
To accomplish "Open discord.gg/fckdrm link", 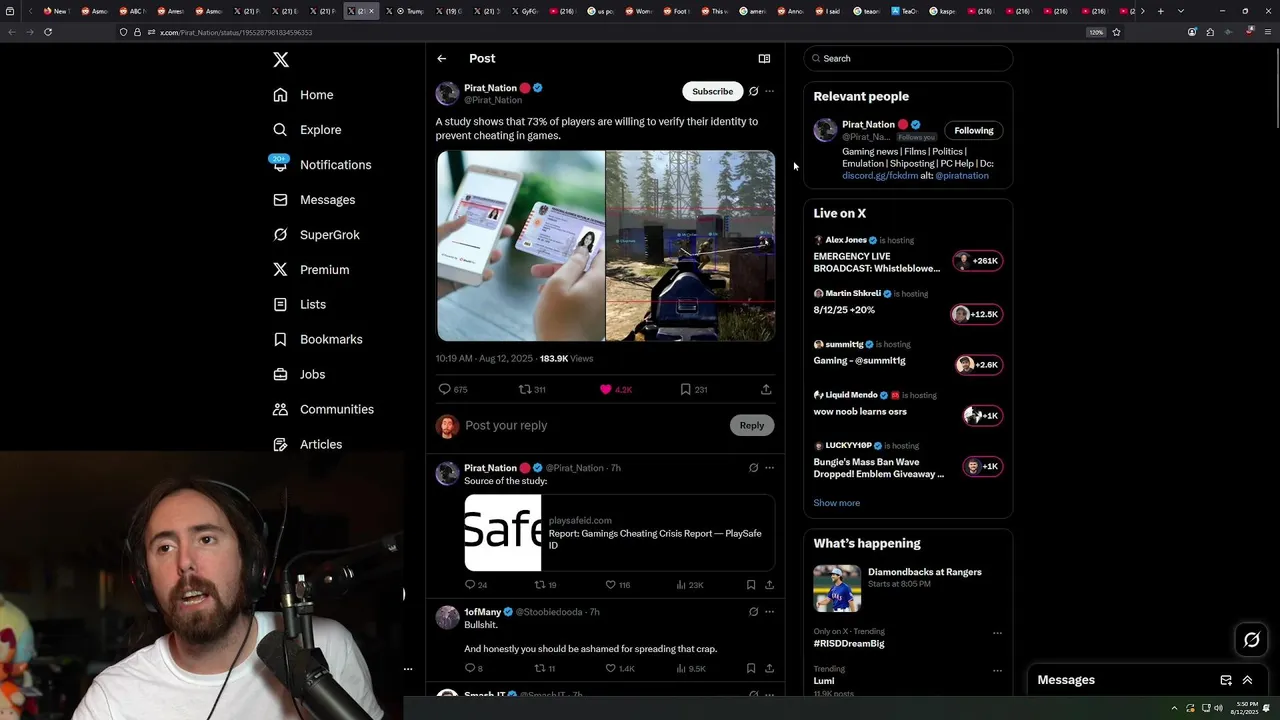I will tap(880, 175).
